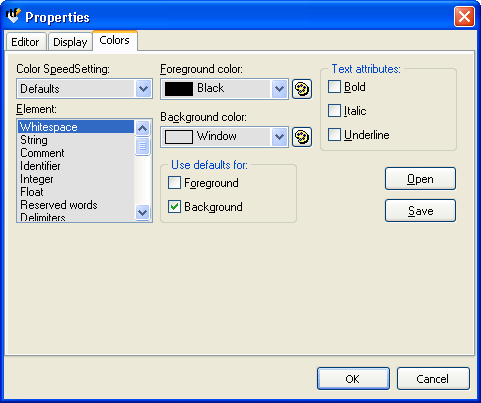
Task: Enable the Italic text attribute
Action: point(334,111)
